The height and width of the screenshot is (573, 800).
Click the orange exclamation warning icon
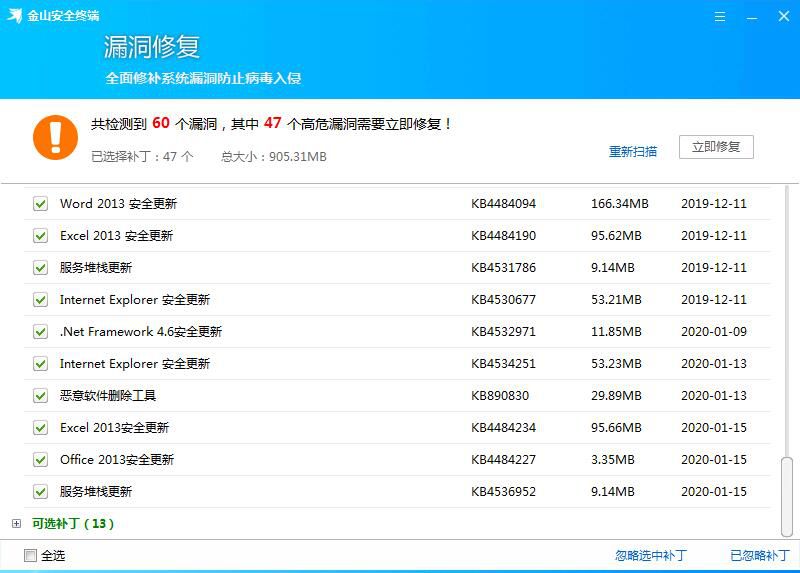(55, 137)
